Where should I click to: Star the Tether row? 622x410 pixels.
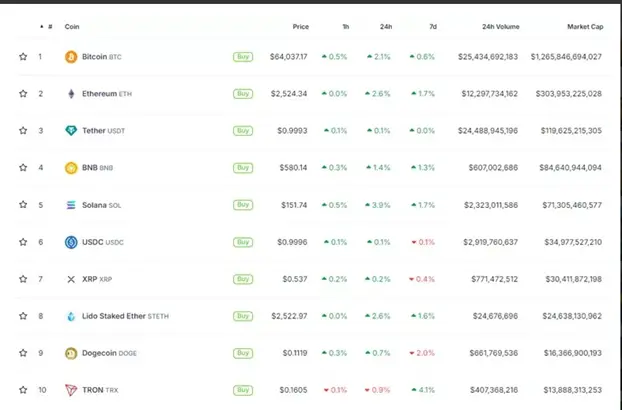point(23,130)
